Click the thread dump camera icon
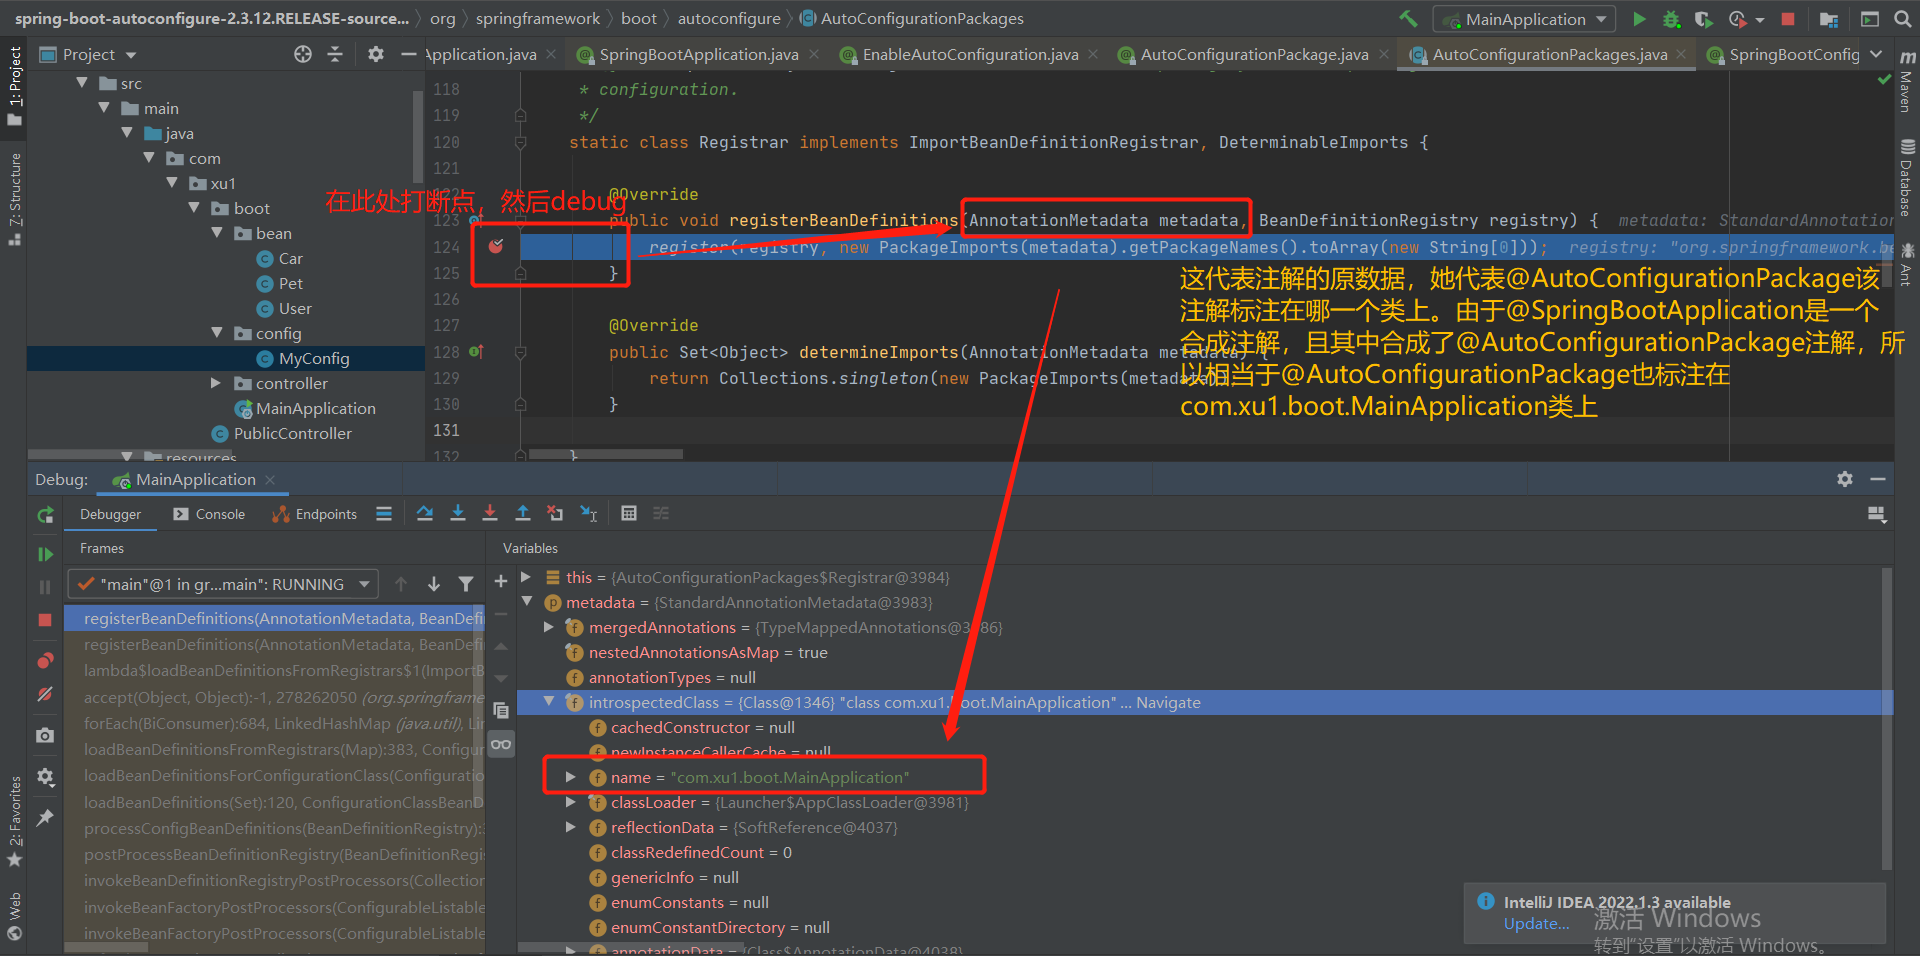The width and height of the screenshot is (1920, 956). [45, 735]
